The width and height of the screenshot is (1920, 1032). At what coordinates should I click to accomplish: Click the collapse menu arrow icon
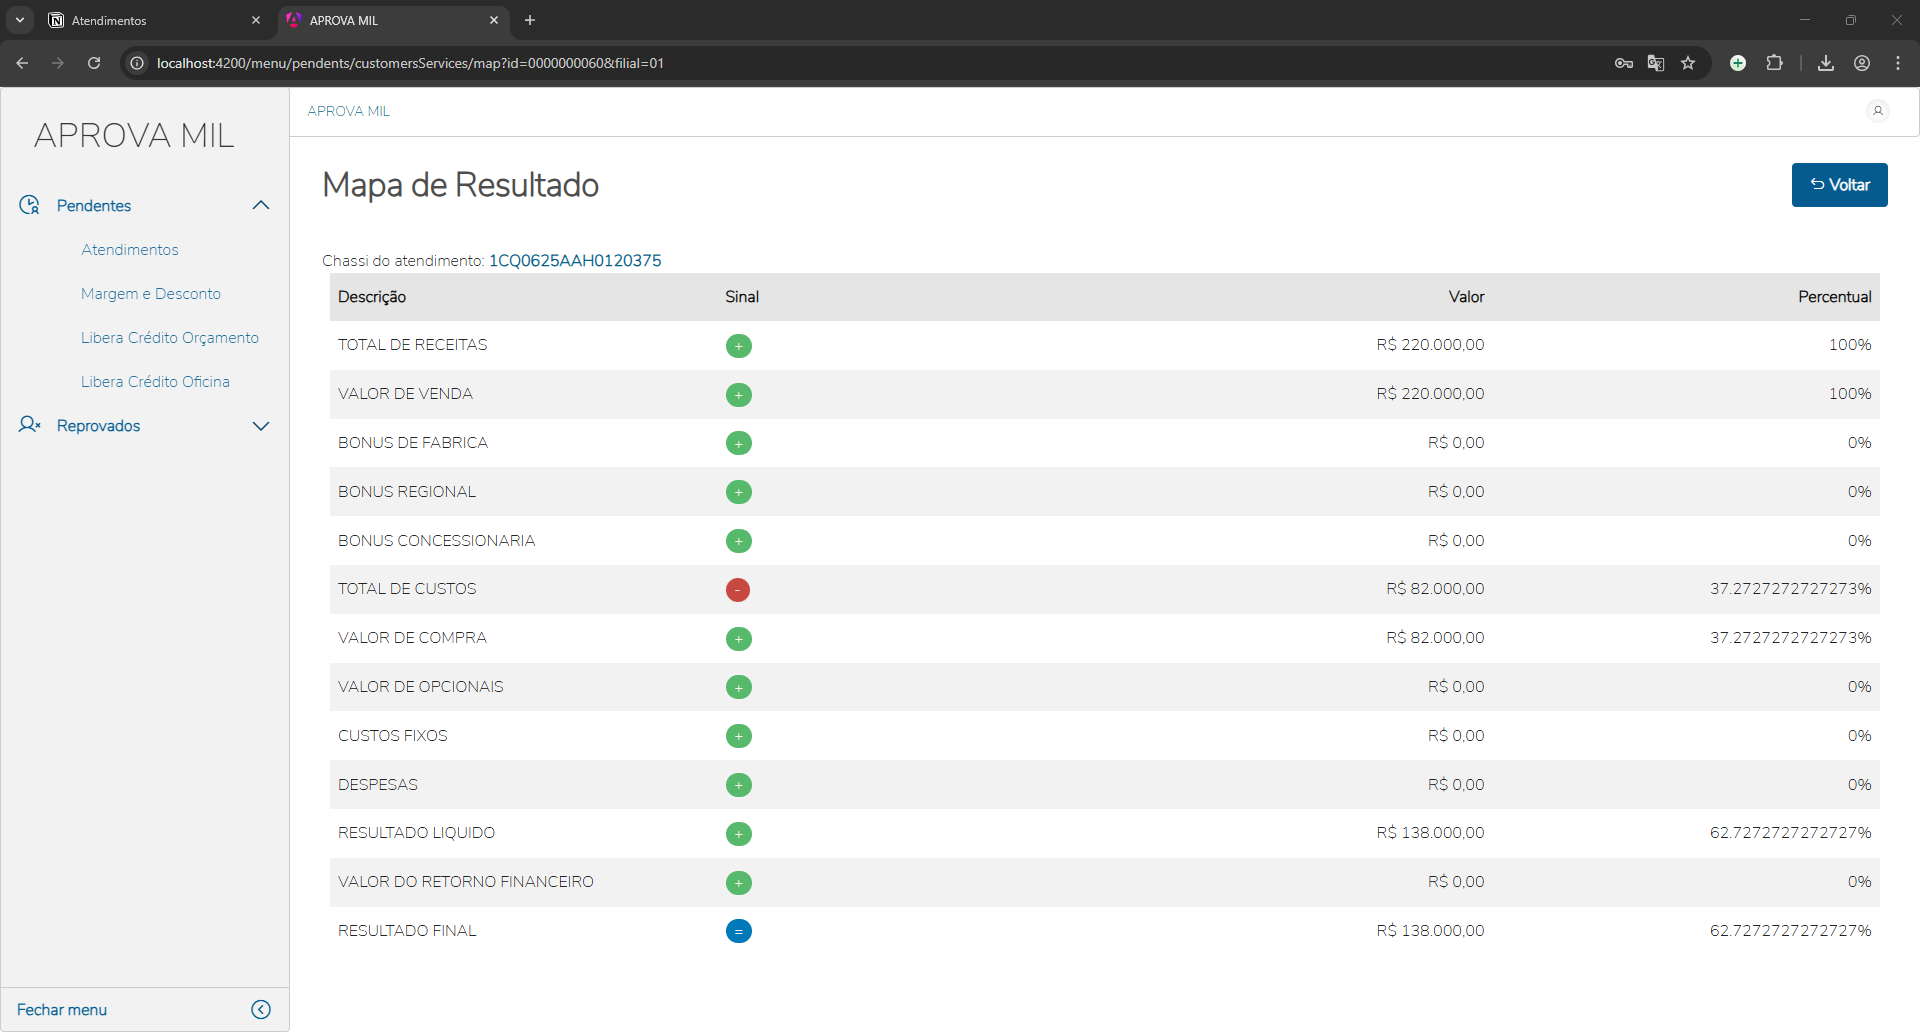(261, 1009)
